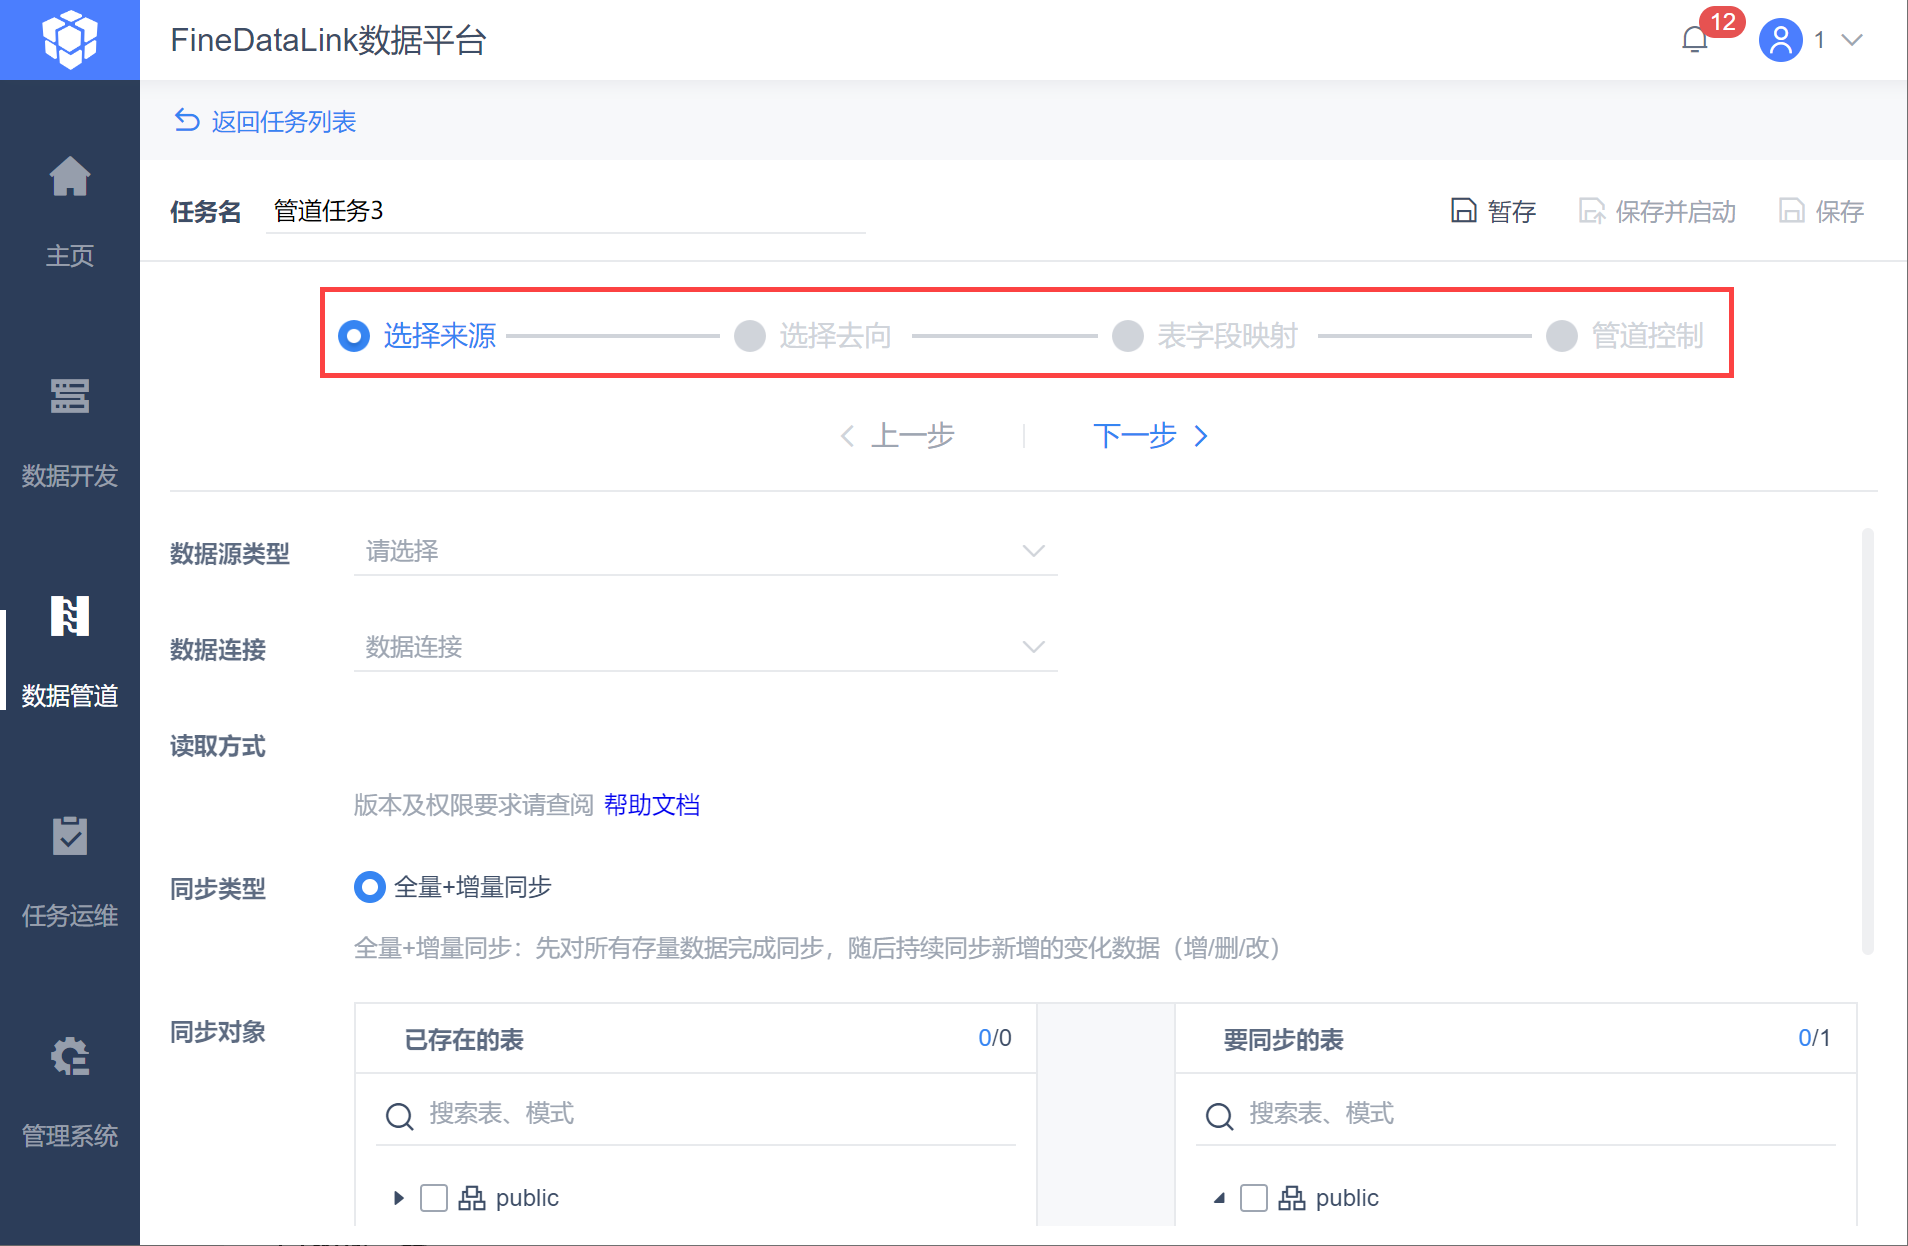
Task: Switch to the 表字段映射 step label
Action: pyautogui.click(x=1228, y=336)
